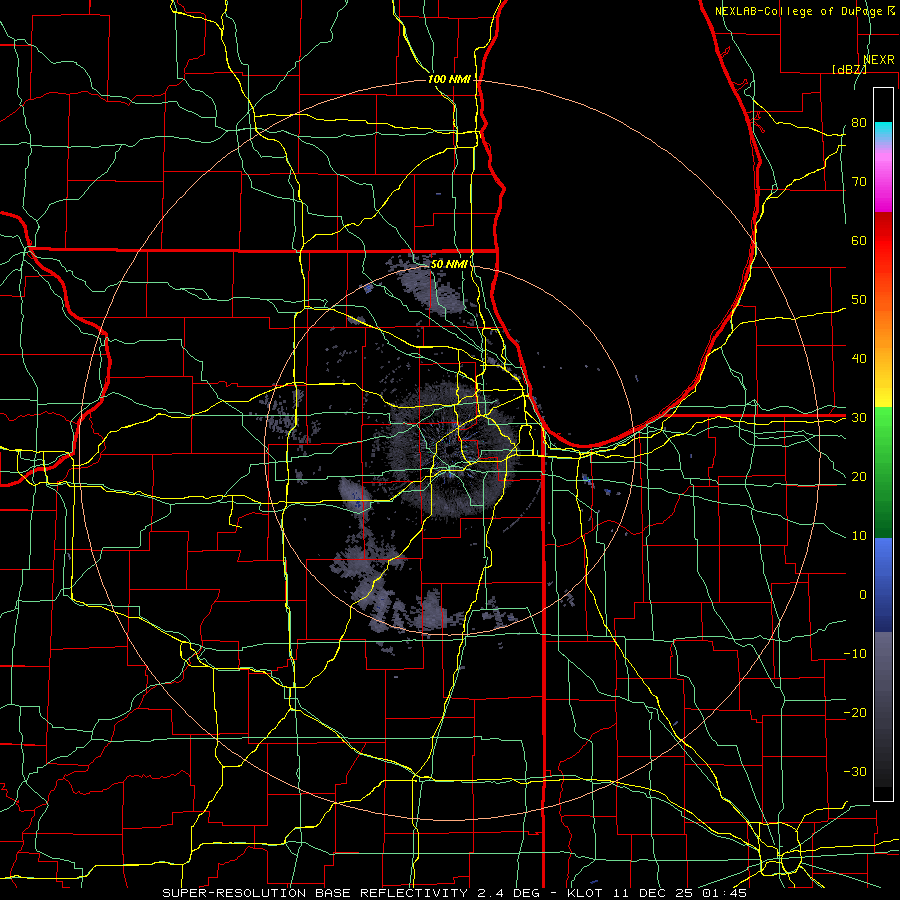The height and width of the screenshot is (900, 900).
Task: Click the 30 value on the dBZ scale
Action: coord(859,418)
